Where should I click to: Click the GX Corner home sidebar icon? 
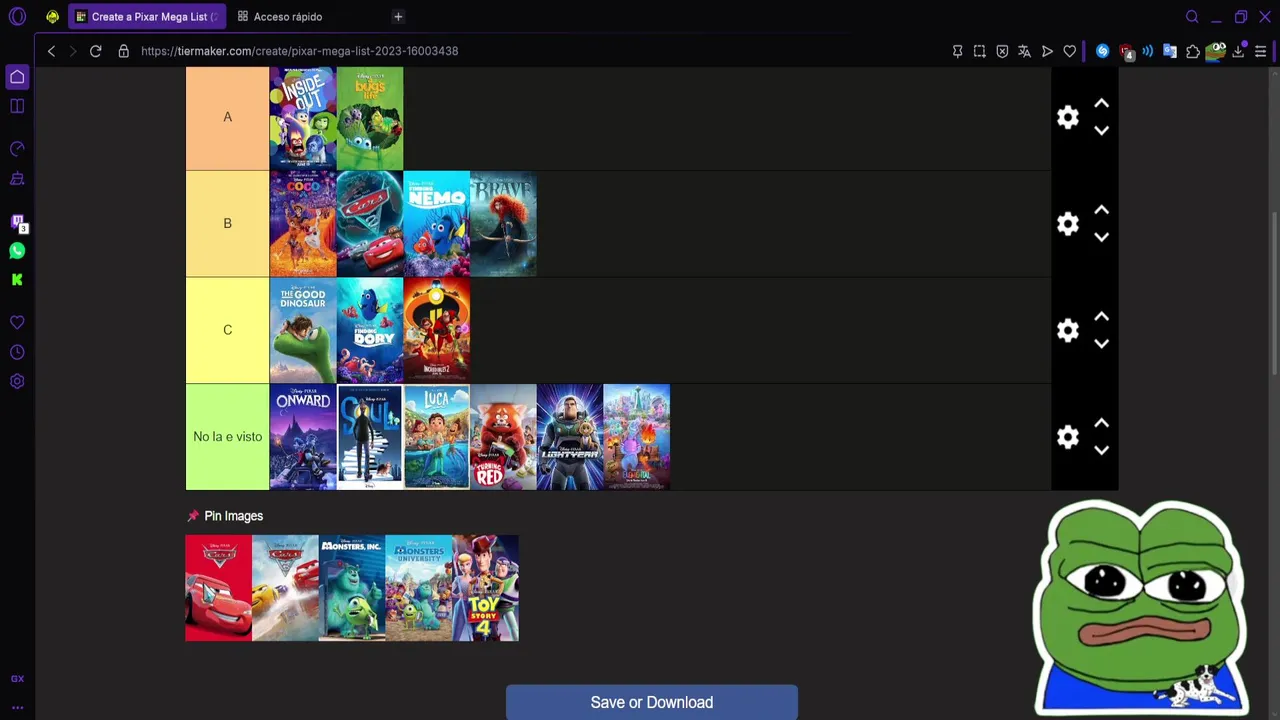(x=17, y=77)
